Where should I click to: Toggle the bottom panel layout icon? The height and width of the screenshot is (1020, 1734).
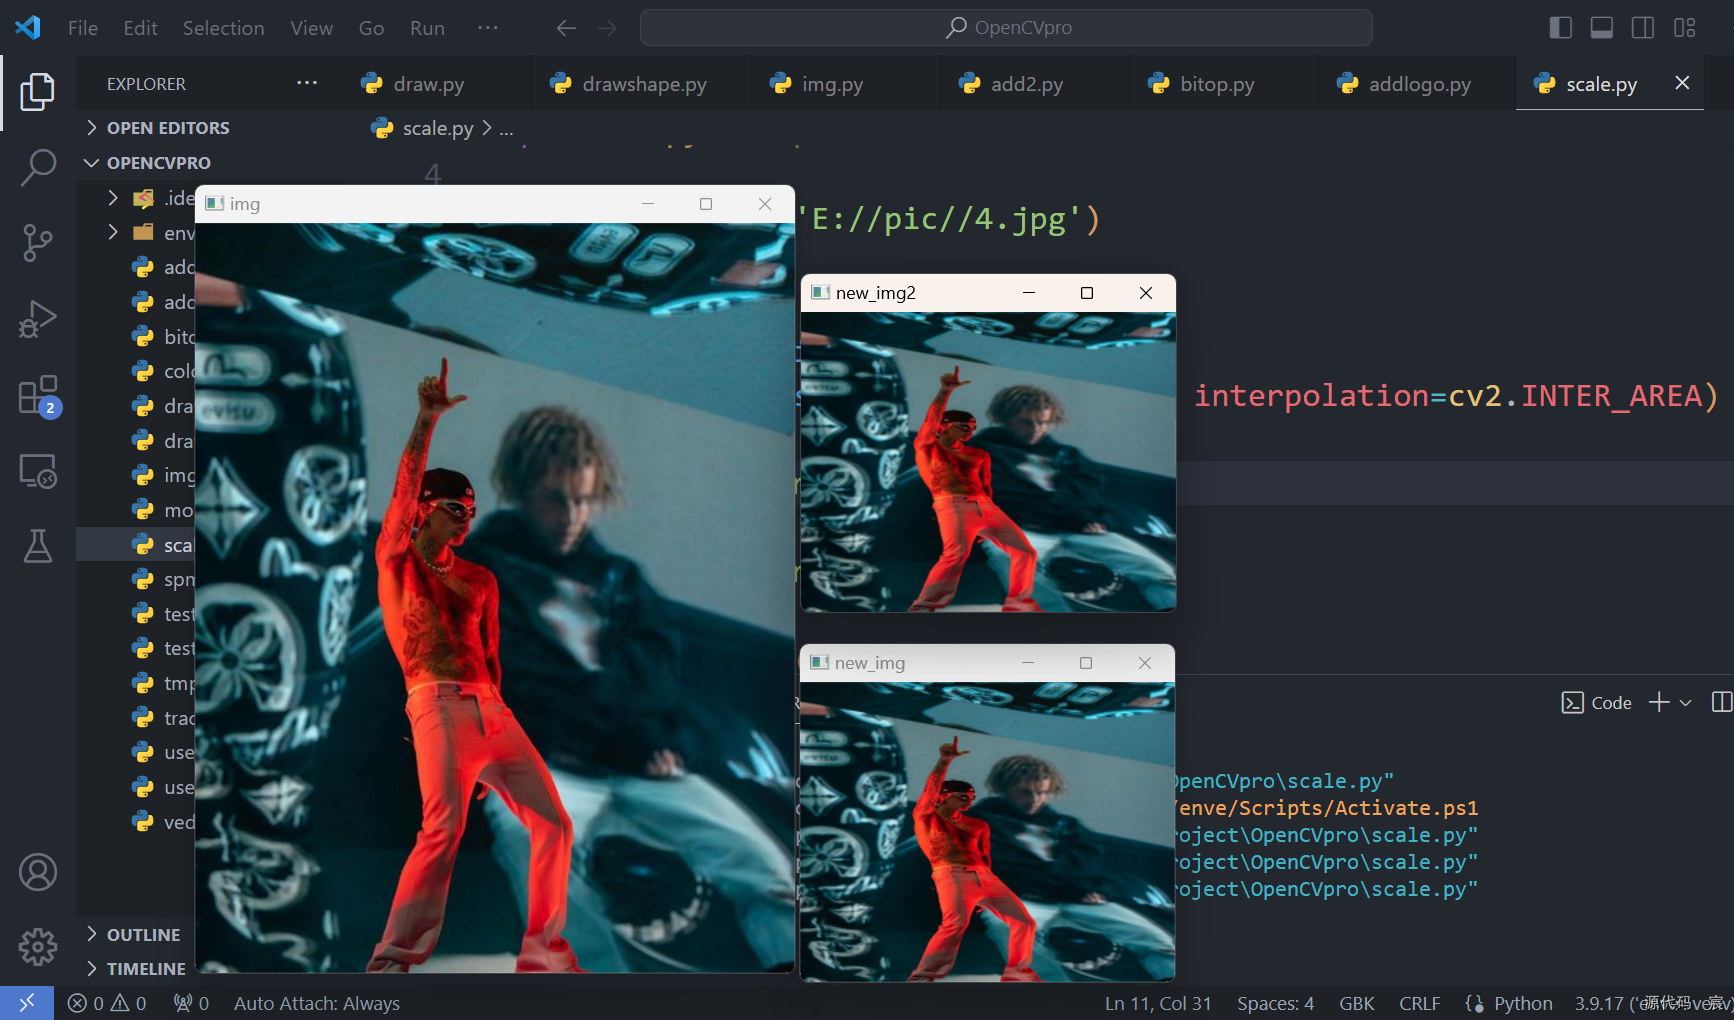1601,28
